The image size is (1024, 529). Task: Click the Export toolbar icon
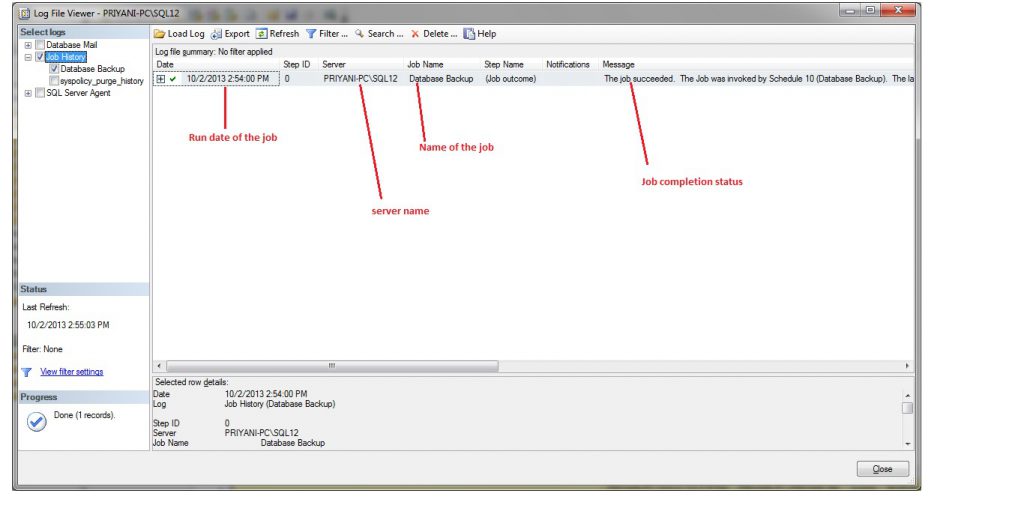click(x=216, y=34)
